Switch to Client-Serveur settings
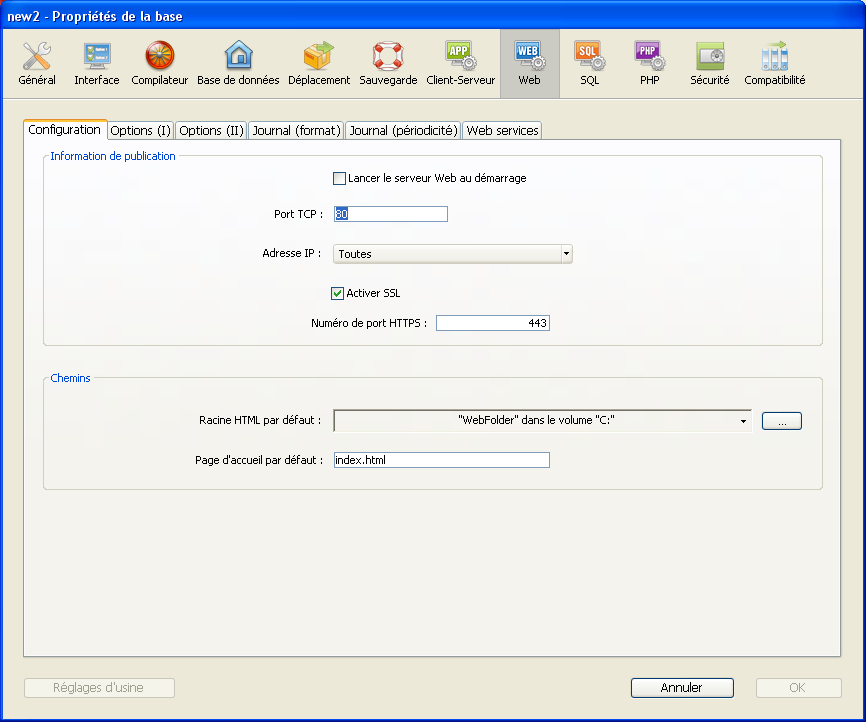This screenshot has height=722, width=866. pyautogui.click(x=460, y=63)
